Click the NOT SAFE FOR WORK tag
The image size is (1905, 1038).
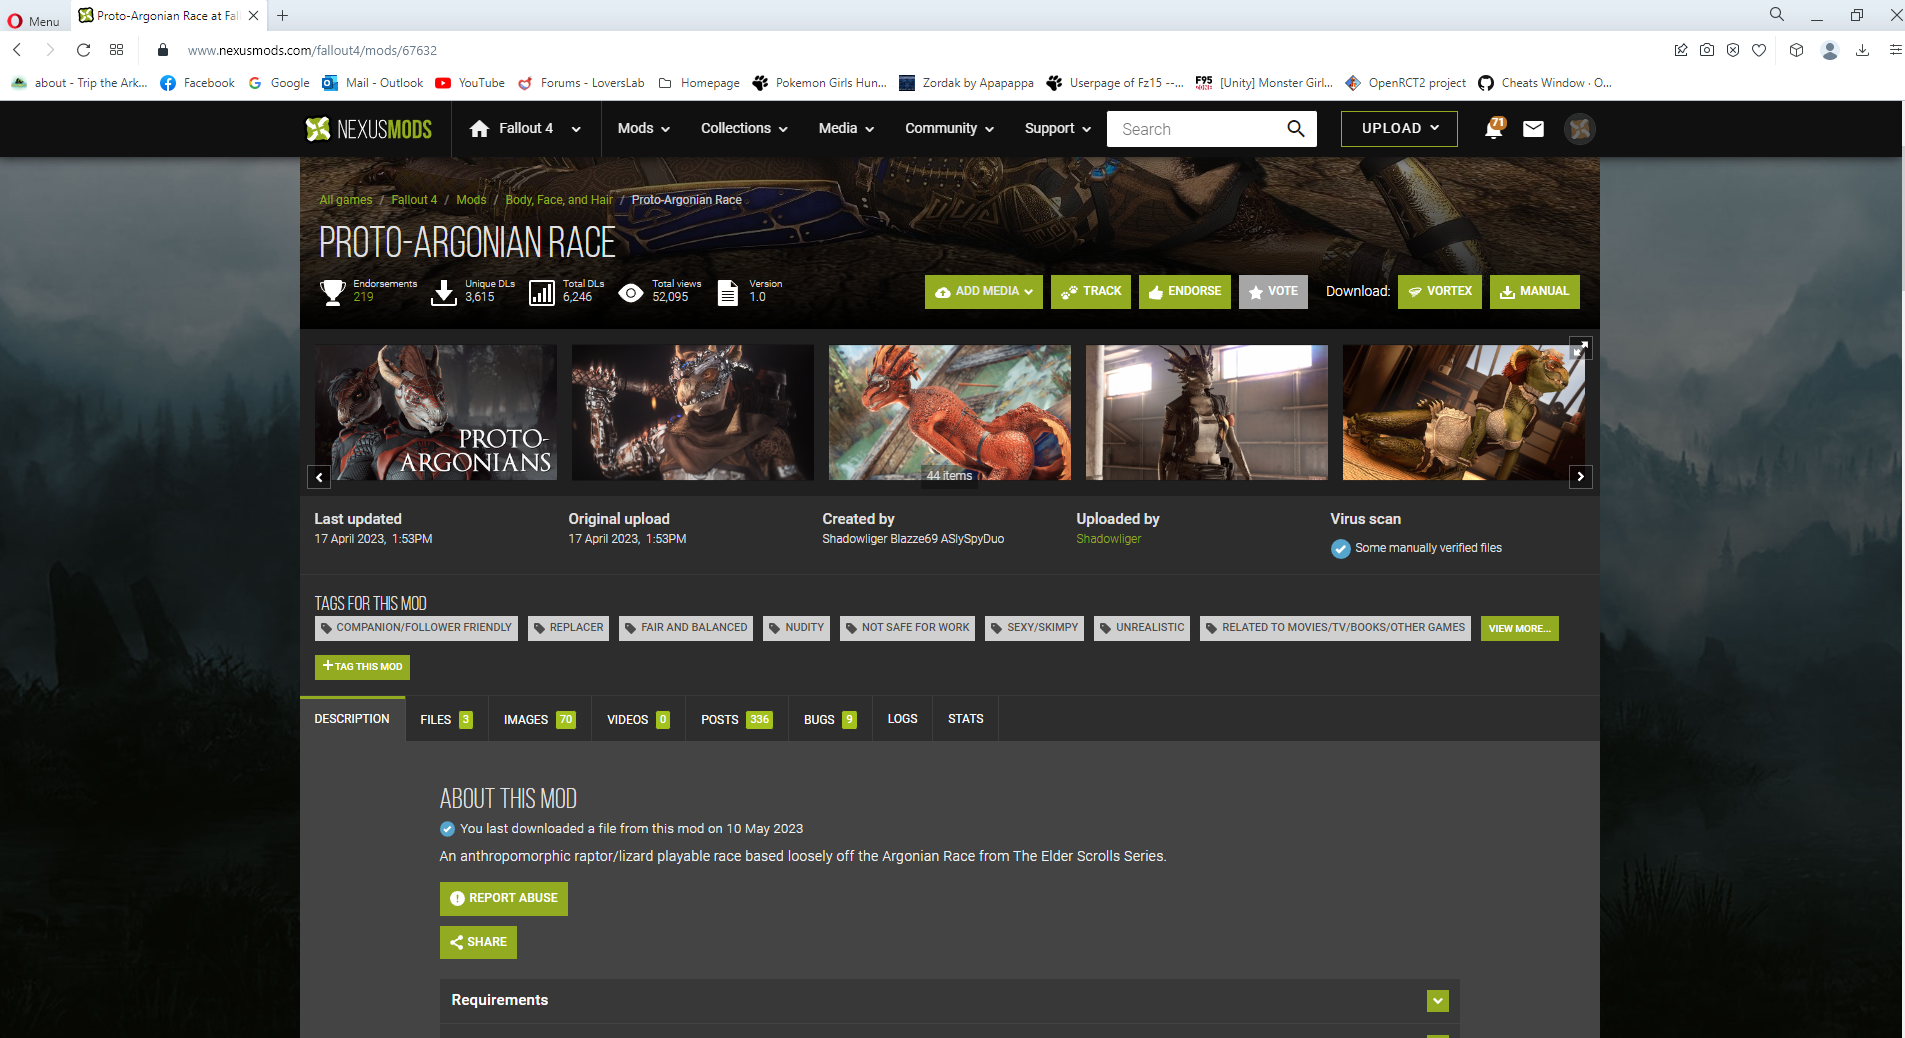point(907,628)
